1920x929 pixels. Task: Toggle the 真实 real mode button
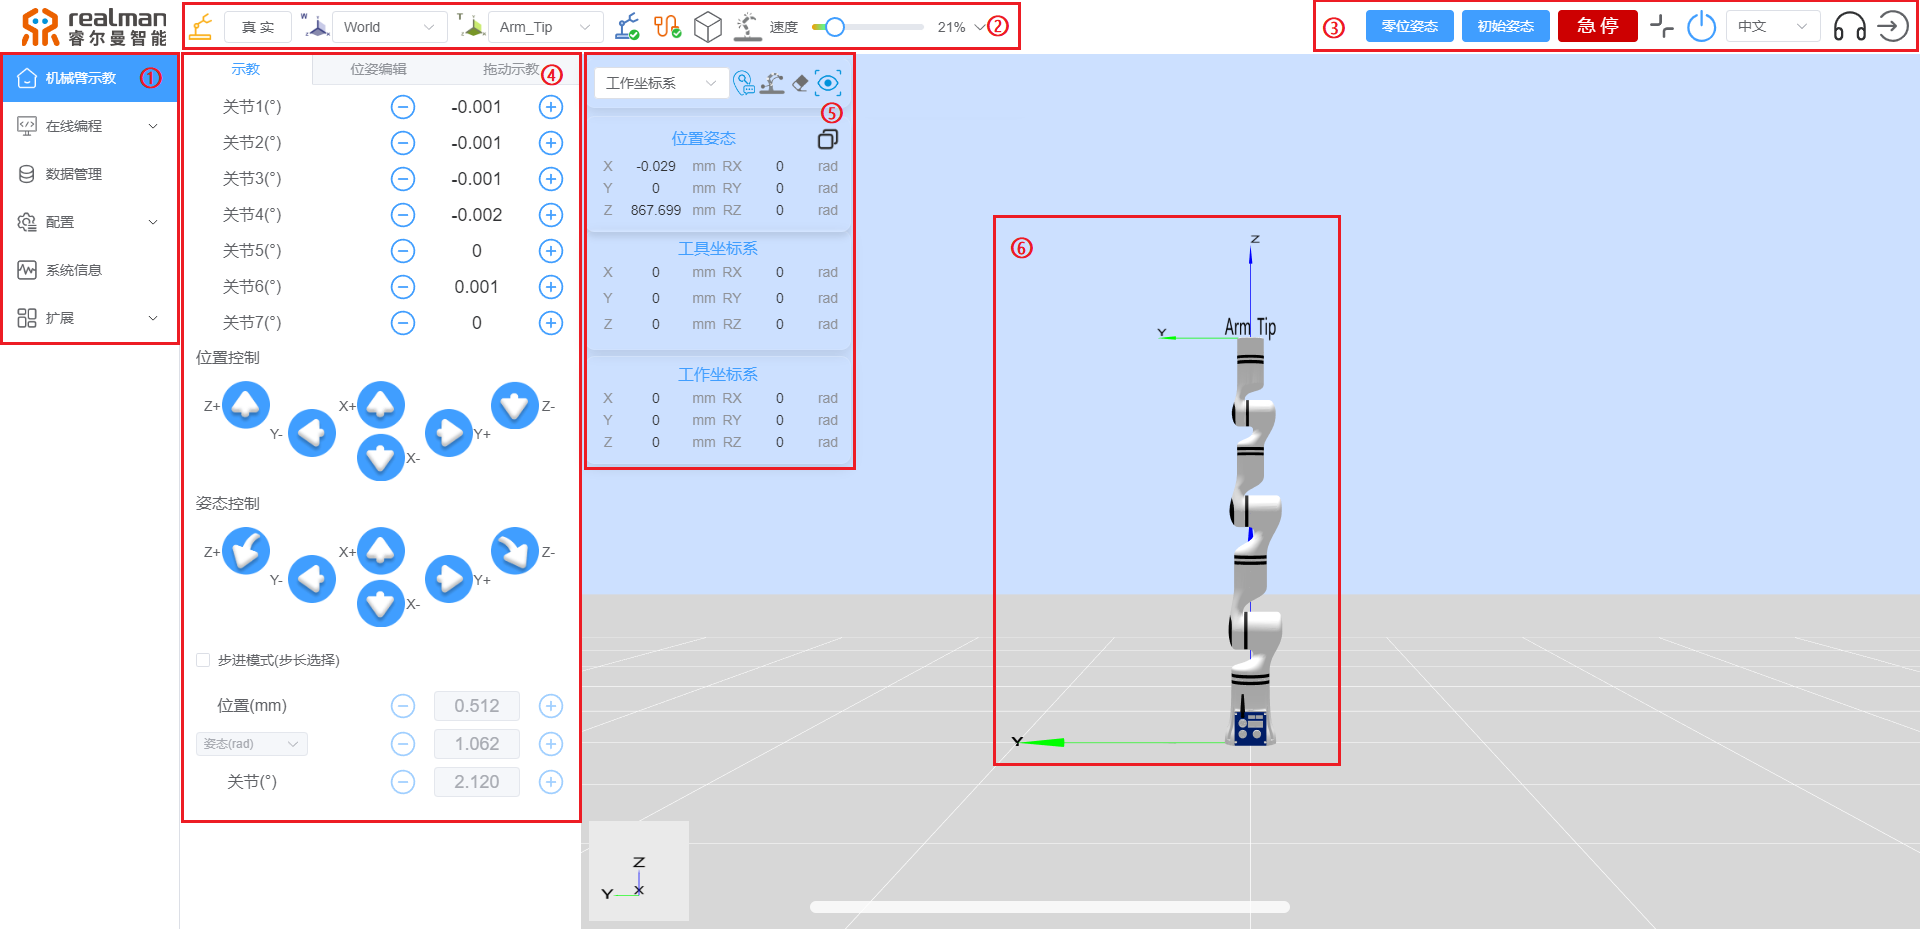[258, 27]
